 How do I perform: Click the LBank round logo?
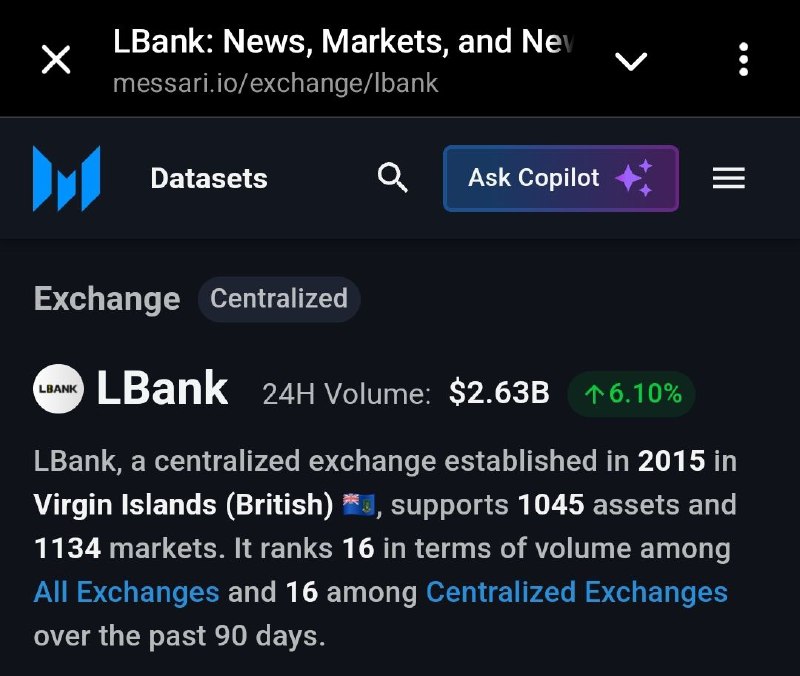coord(58,389)
